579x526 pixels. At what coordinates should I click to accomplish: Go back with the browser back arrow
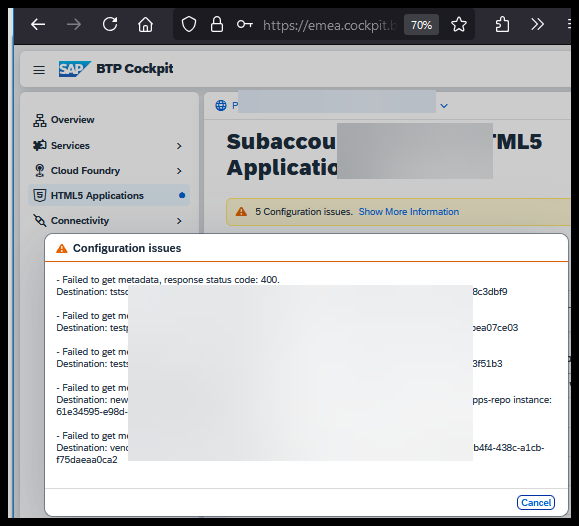click(38, 25)
